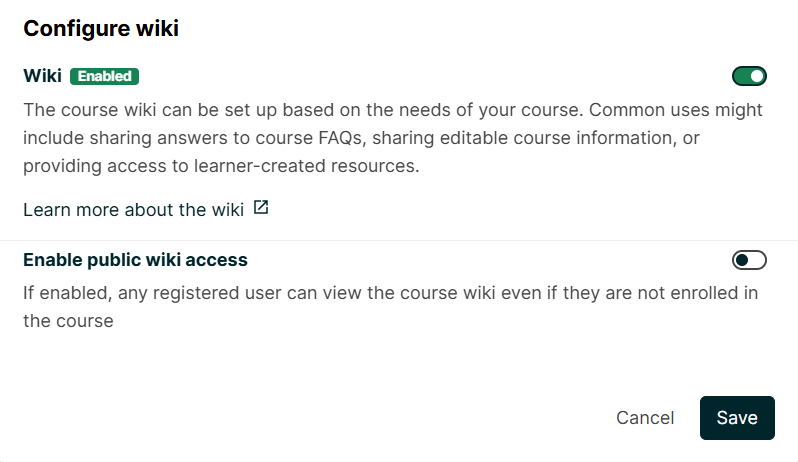Click the bold "Wiki" section label
798x462 pixels.
click(42, 76)
